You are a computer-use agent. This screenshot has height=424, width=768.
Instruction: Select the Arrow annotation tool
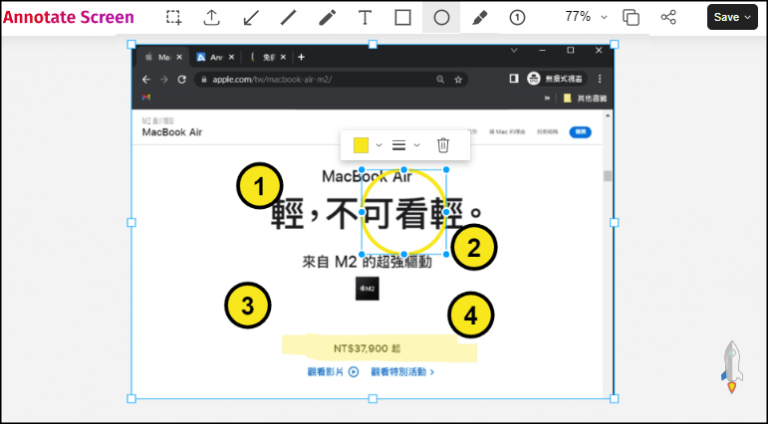coord(251,18)
